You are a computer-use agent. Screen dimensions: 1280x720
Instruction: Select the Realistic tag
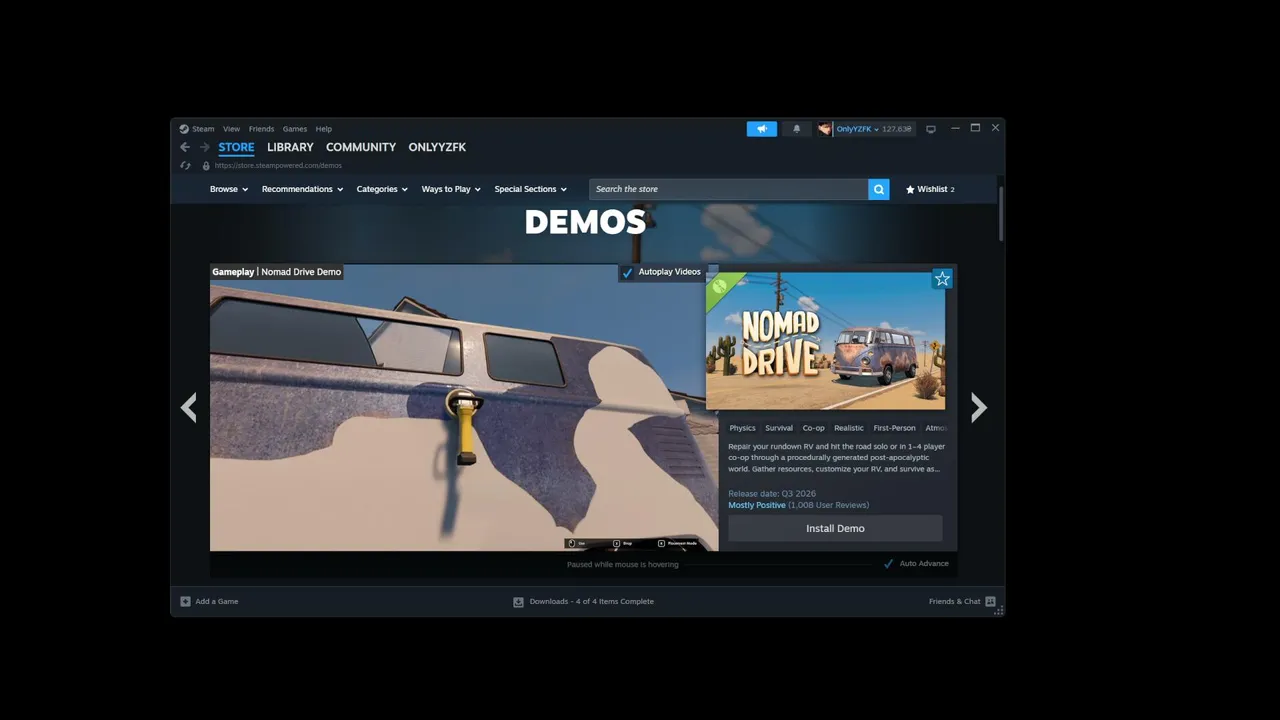click(849, 428)
